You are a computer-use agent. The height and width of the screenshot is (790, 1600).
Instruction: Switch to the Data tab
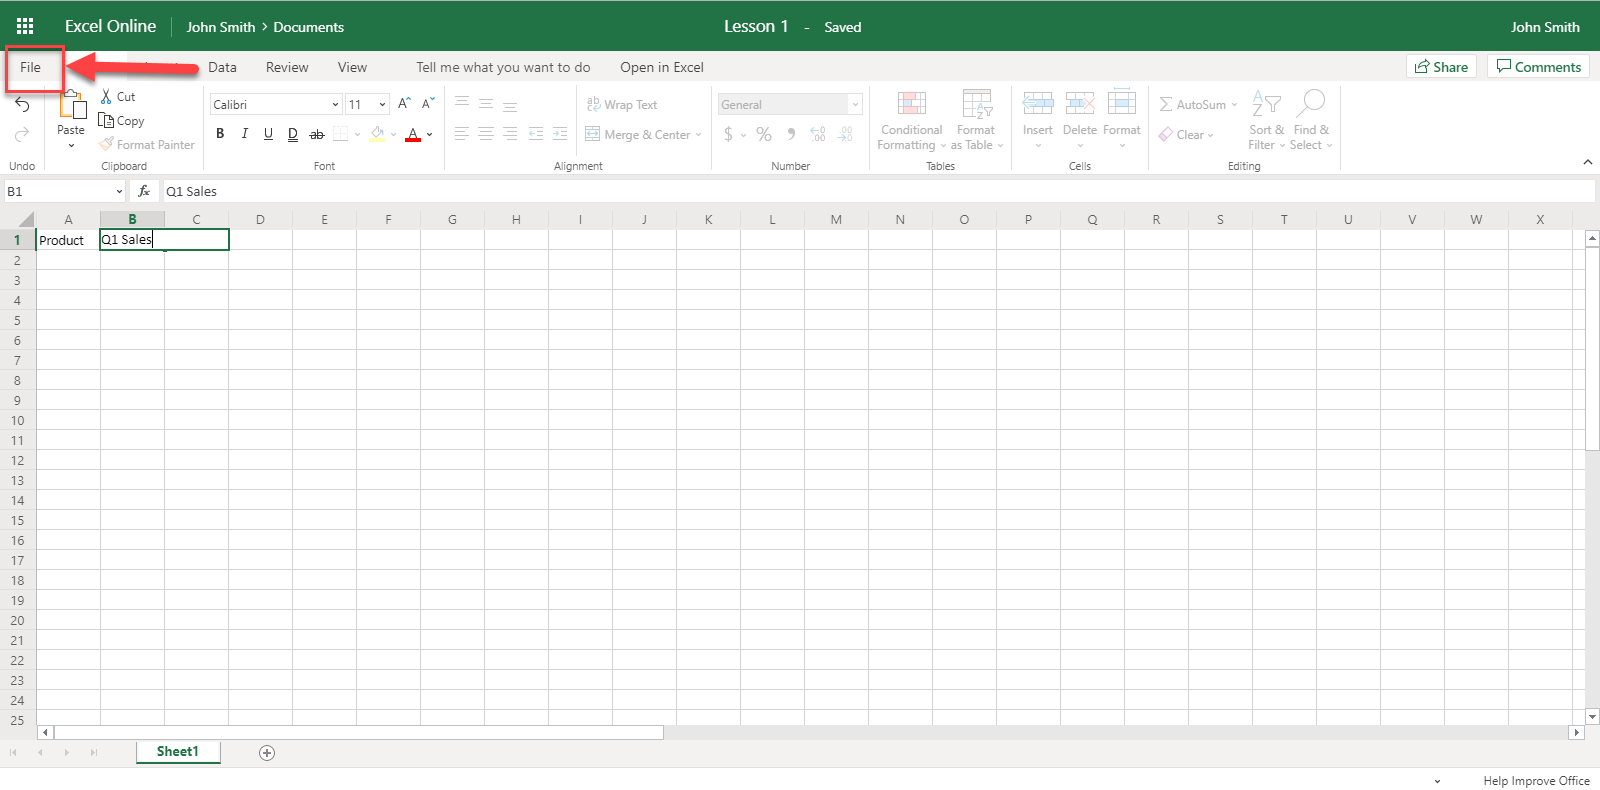coord(222,67)
